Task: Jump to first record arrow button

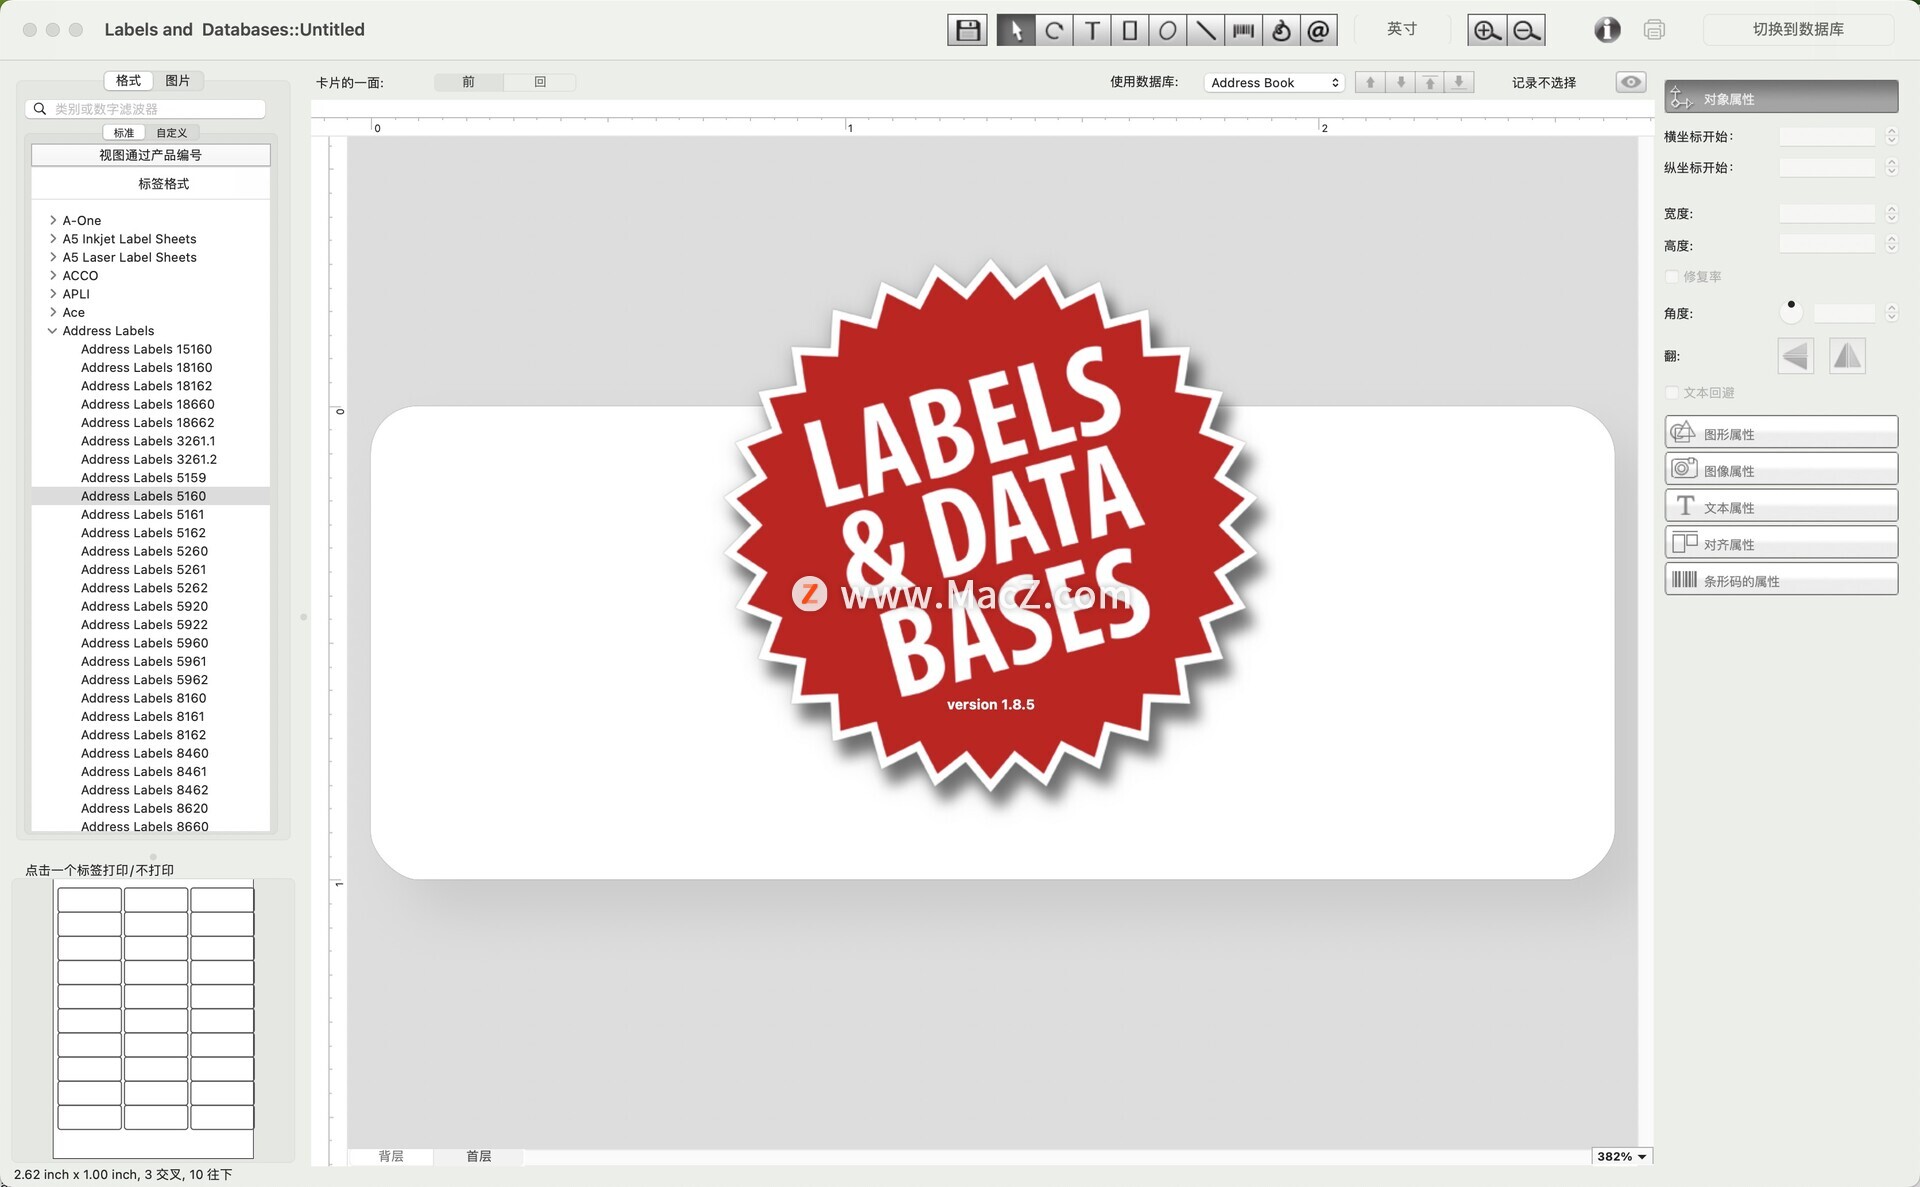Action: [1430, 82]
